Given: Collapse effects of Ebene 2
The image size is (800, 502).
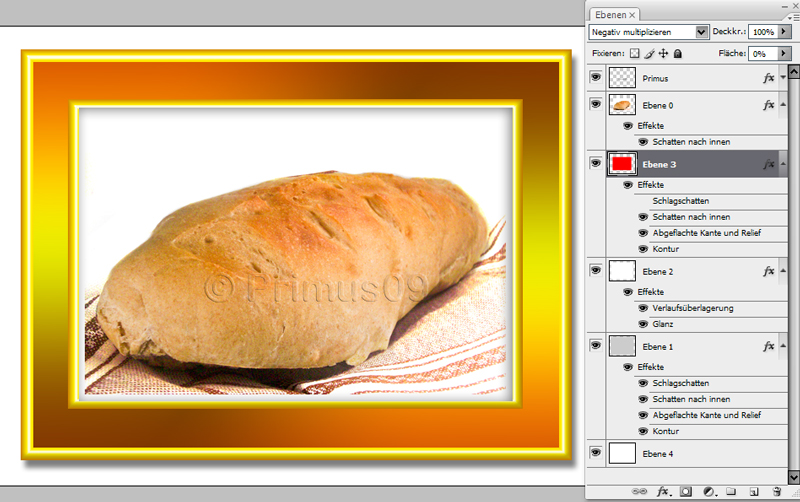Looking at the screenshot, I should tap(782, 271).
